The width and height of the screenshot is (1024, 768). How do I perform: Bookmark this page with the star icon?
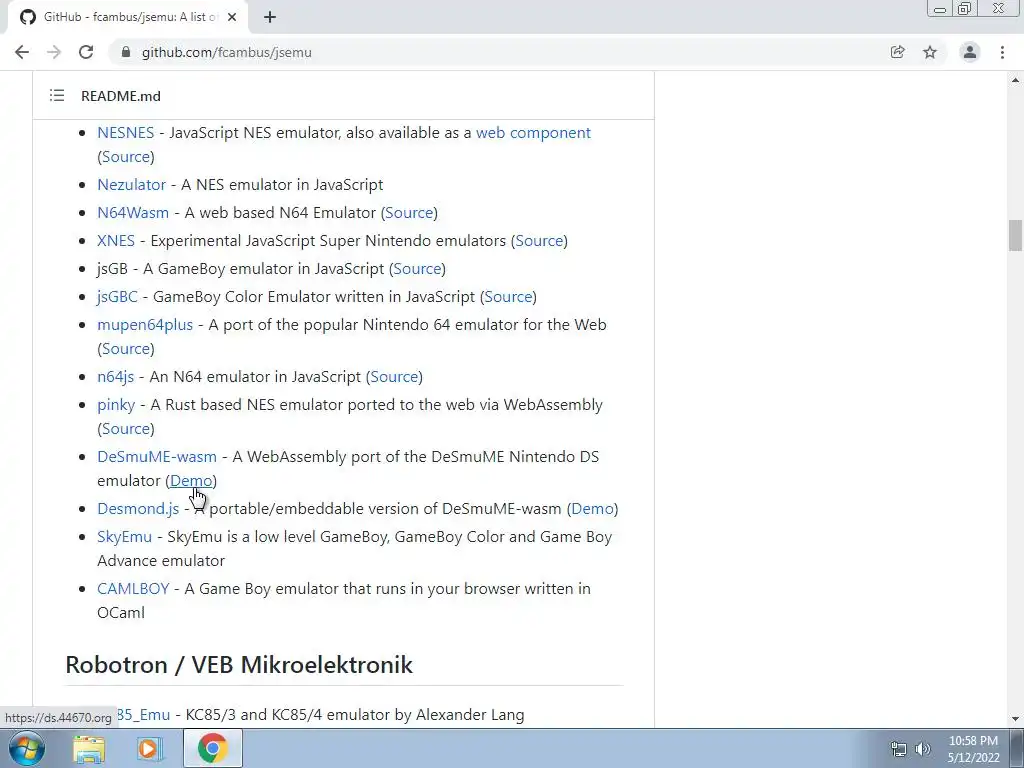pyautogui.click(x=930, y=52)
